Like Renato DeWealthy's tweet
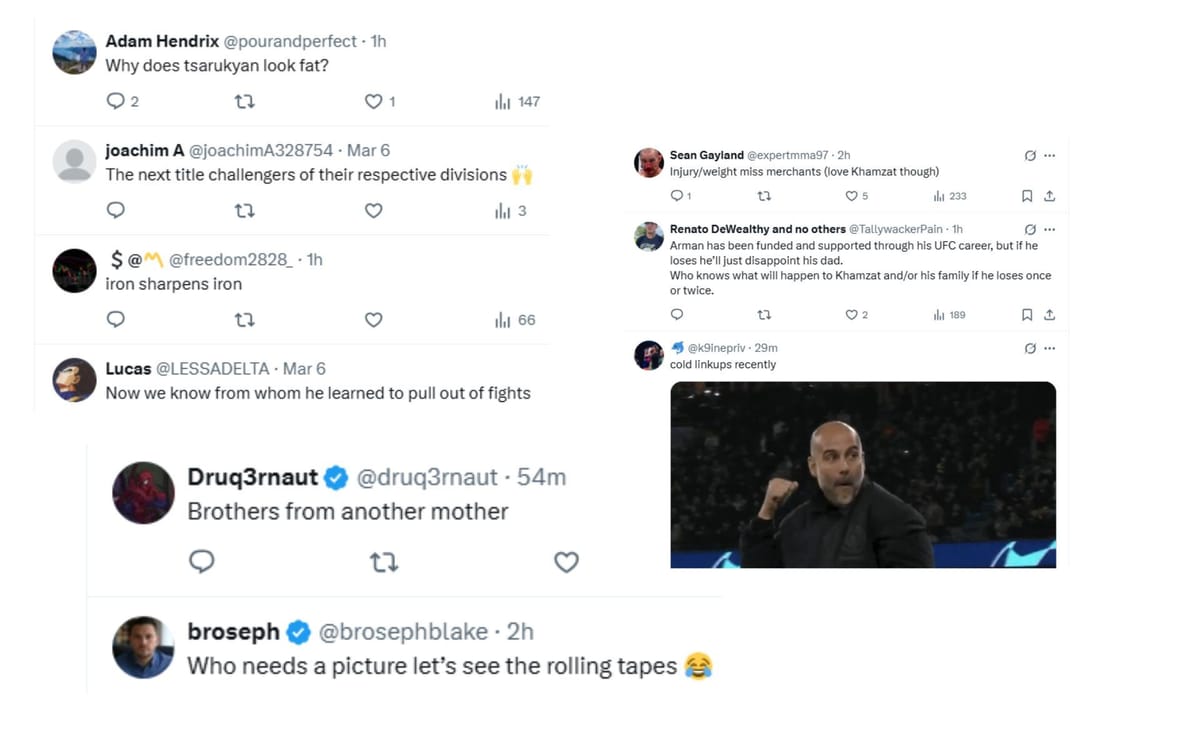This screenshot has height=750, width=1200. (x=854, y=314)
